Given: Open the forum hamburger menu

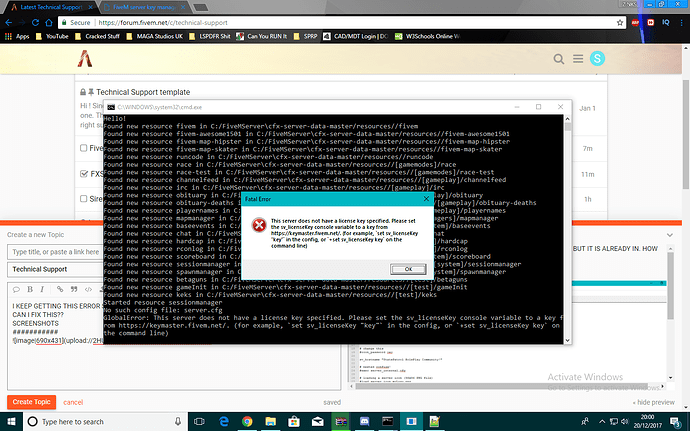Looking at the screenshot, I should (578, 59).
